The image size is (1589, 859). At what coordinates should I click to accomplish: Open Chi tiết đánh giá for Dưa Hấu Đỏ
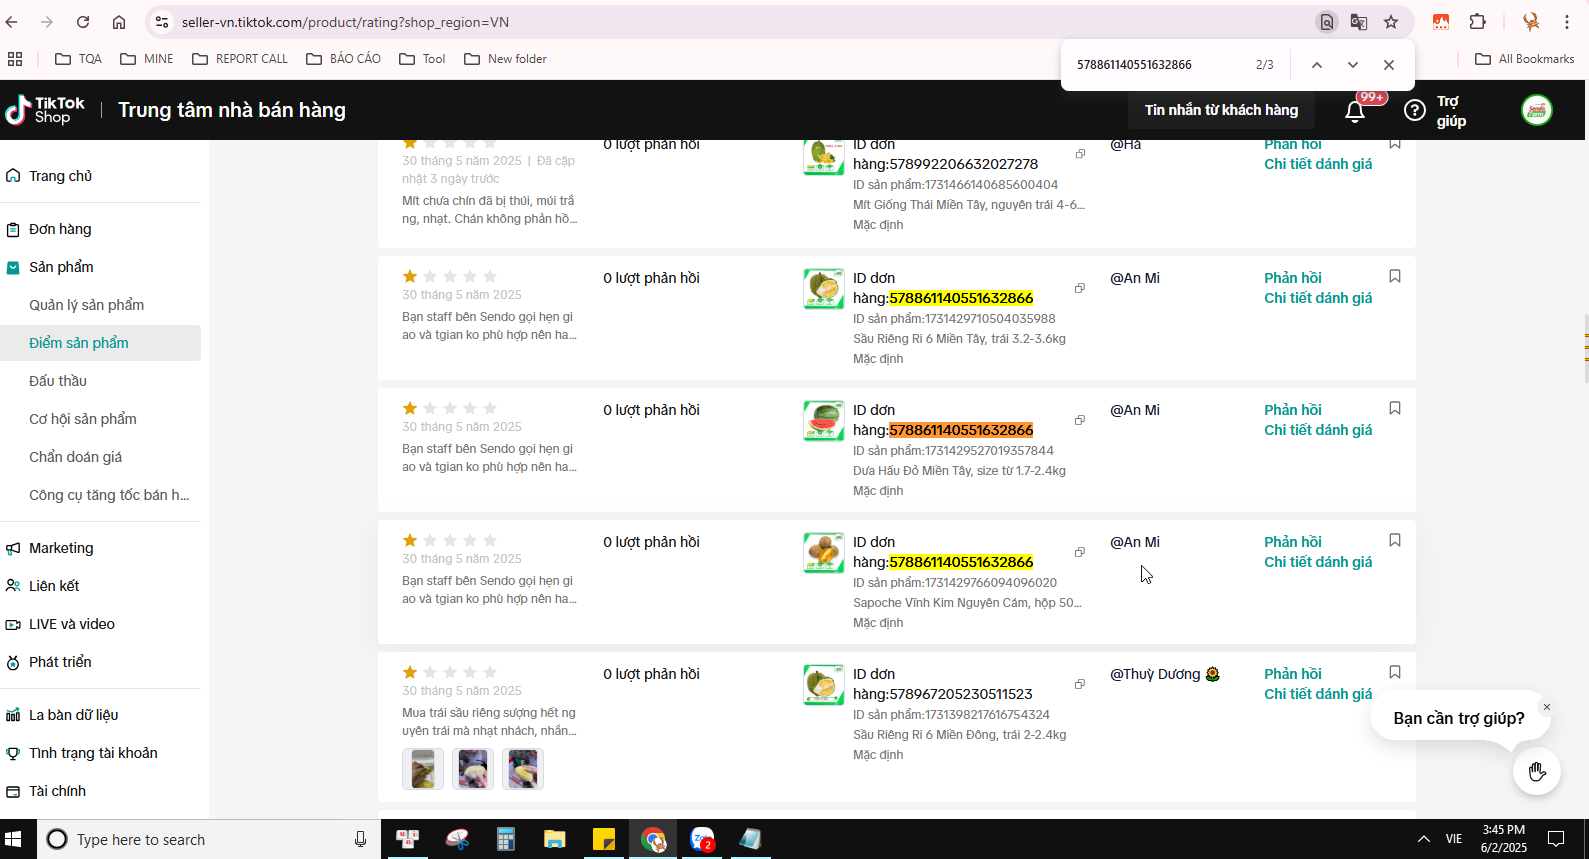(1318, 430)
